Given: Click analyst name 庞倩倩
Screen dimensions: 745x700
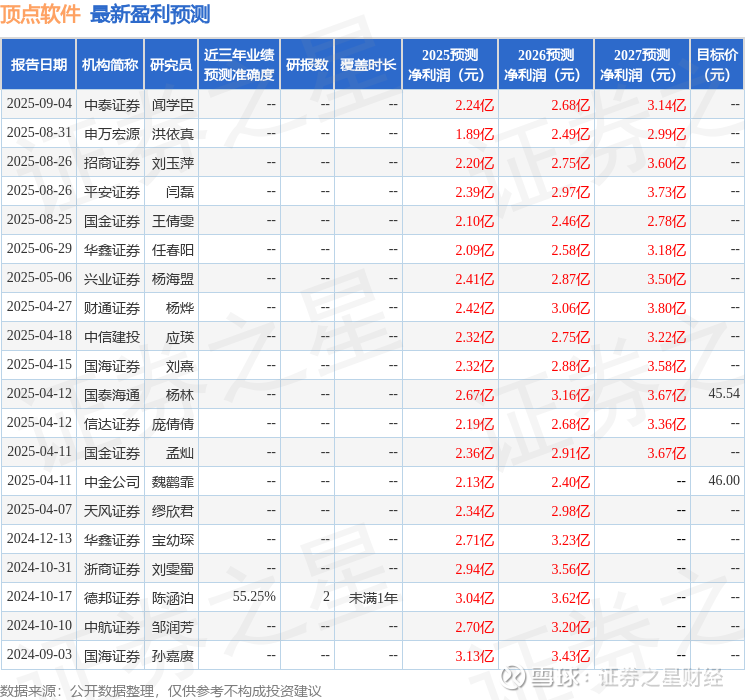Looking at the screenshot, I should (173, 424).
